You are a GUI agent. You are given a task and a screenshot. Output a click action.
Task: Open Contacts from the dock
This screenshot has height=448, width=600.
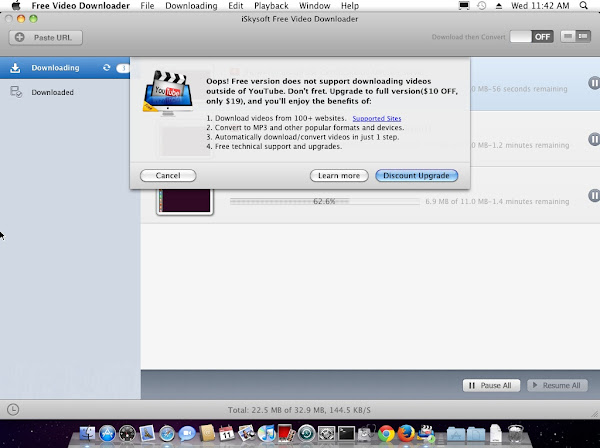[x=207, y=433]
